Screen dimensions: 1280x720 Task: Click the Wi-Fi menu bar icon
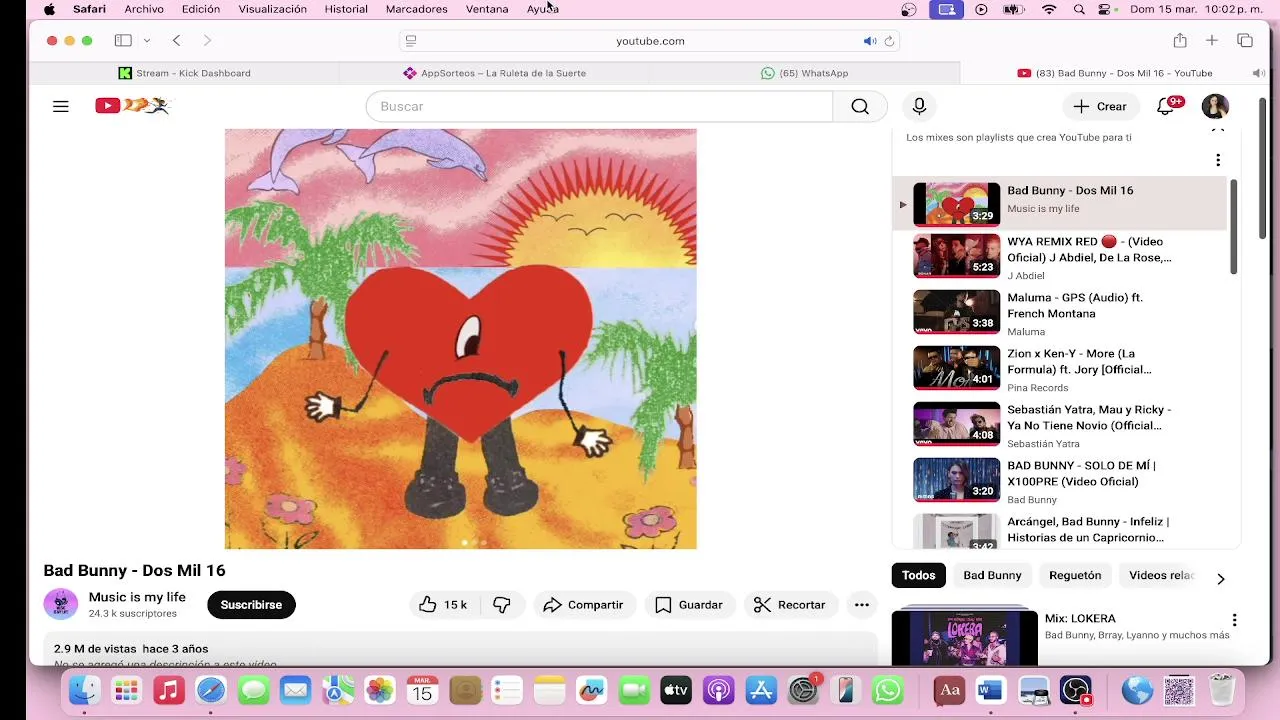1049,9
